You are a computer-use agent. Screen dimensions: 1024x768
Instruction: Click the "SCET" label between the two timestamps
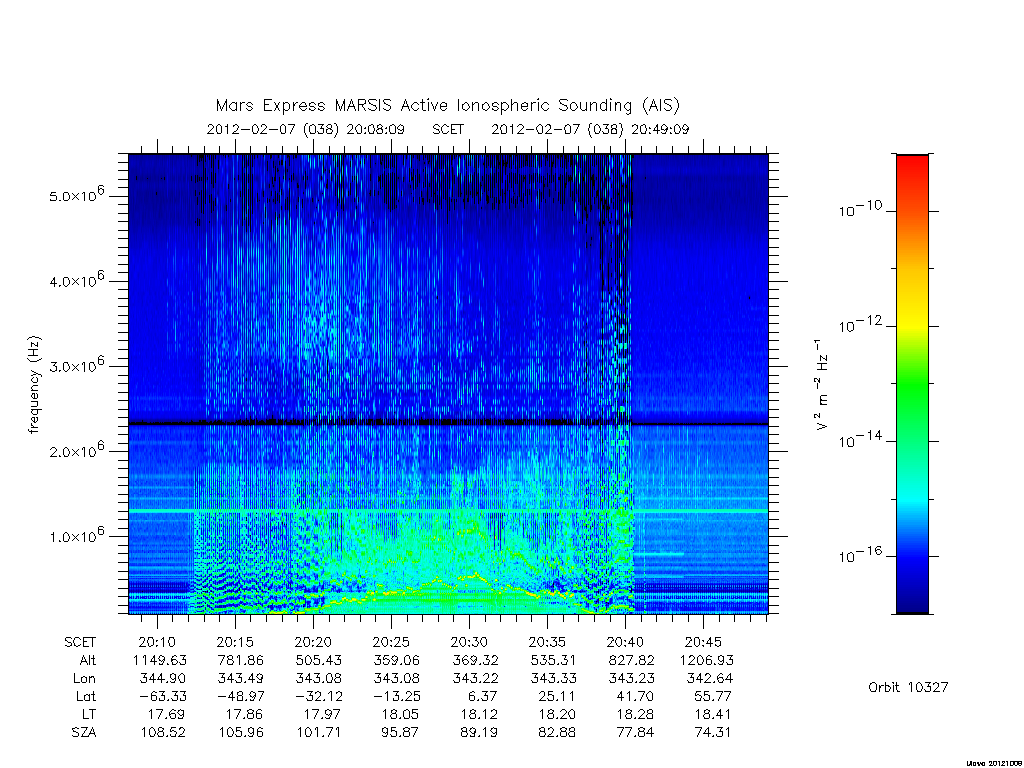pos(448,129)
